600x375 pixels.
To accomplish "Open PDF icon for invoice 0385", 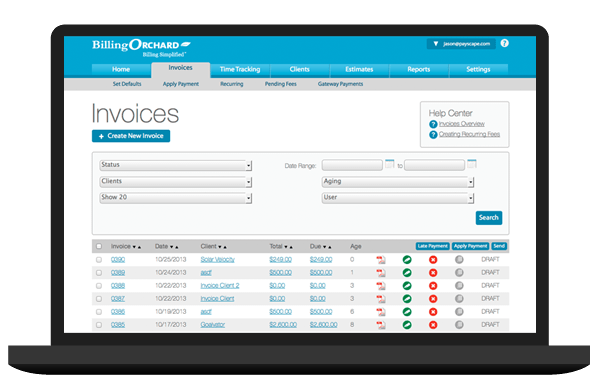I will pyautogui.click(x=380, y=325).
